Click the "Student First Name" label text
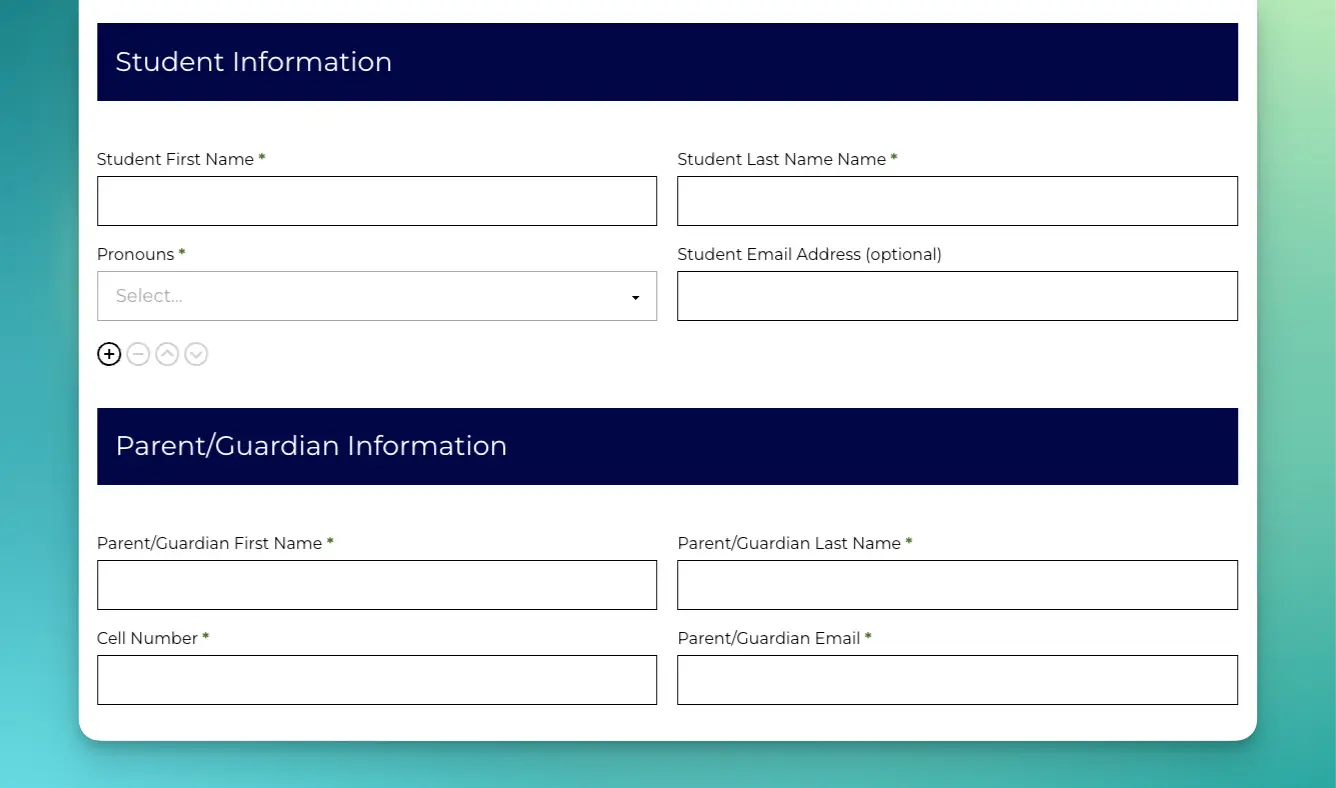This screenshot has width=1336, height=788. (x=175, y=159)
